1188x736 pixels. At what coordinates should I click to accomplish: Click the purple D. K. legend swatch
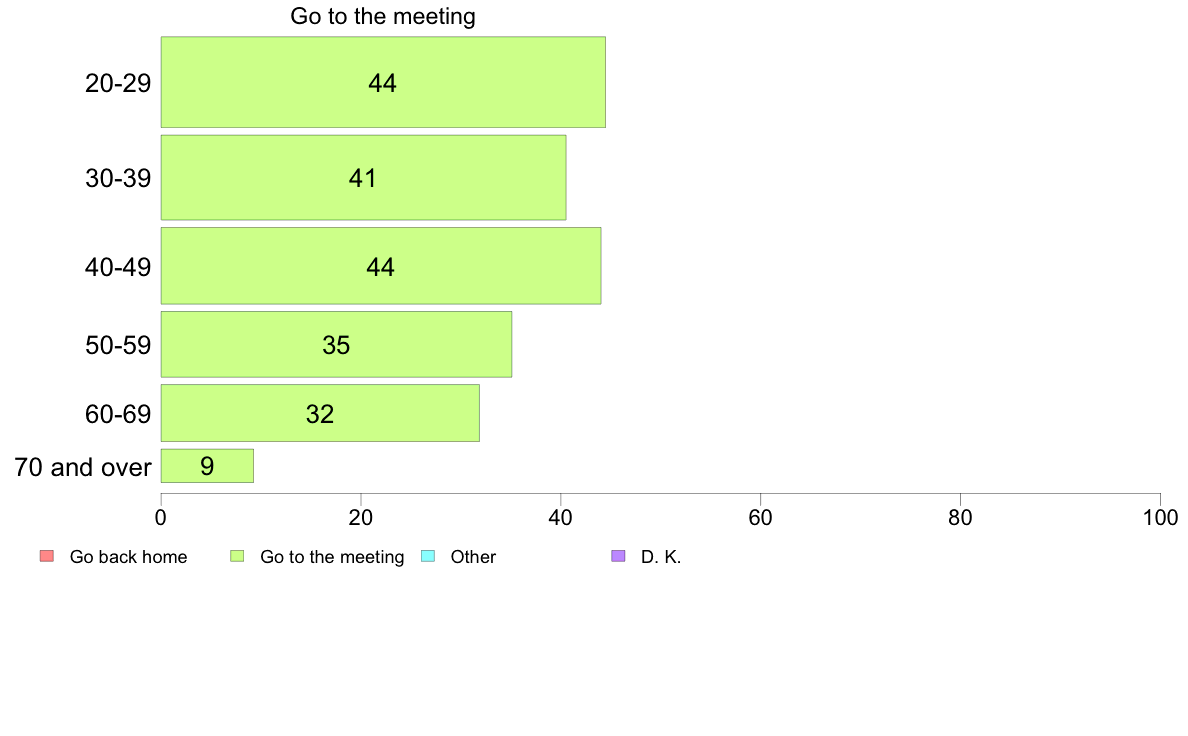point(618,556)
